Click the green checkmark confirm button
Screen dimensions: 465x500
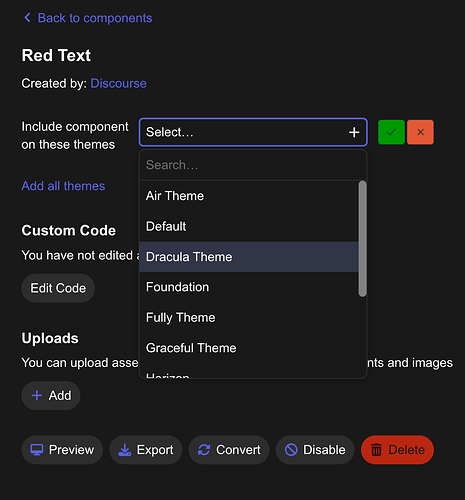point(391,132)
